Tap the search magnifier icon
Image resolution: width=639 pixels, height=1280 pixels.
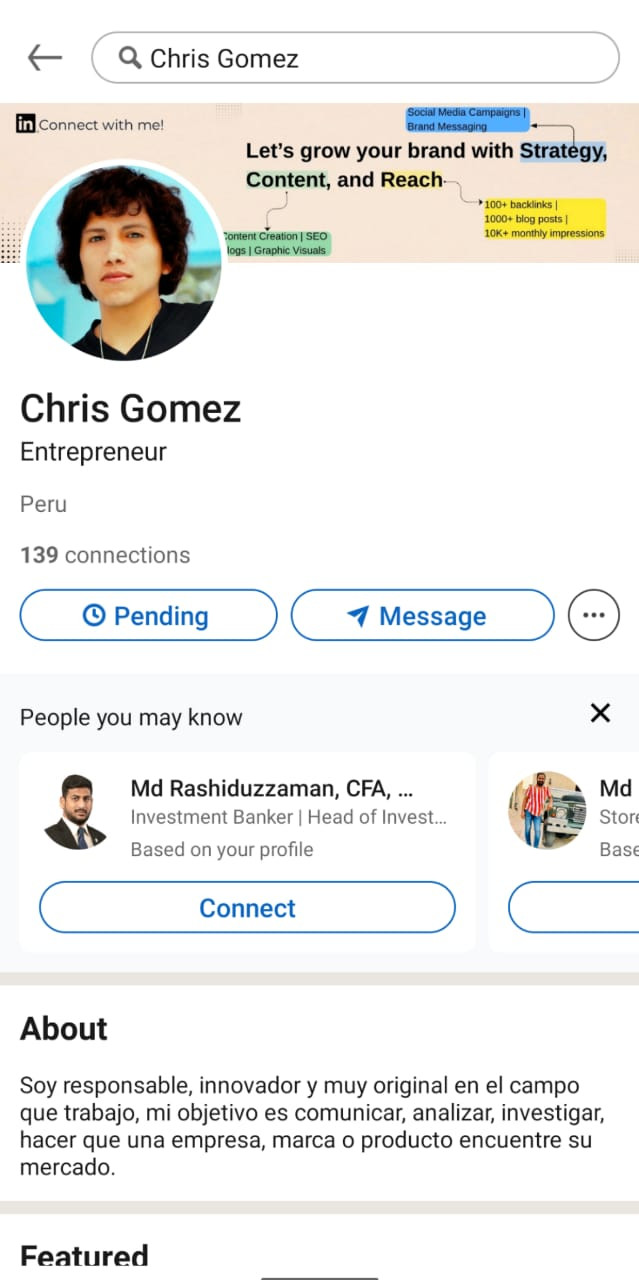[x=130, y=58]
